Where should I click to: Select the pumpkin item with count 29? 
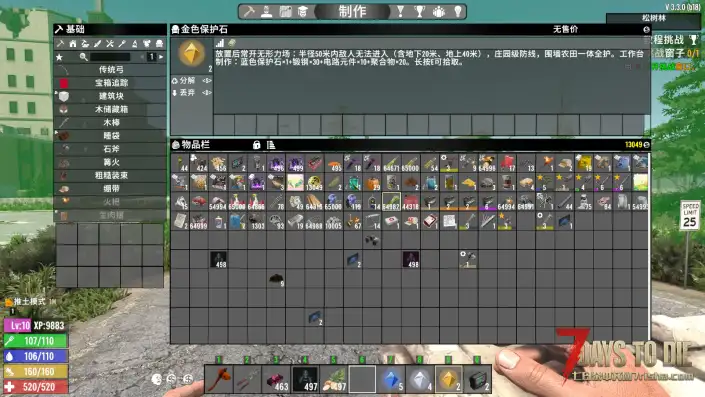click(x=372, y=182)
